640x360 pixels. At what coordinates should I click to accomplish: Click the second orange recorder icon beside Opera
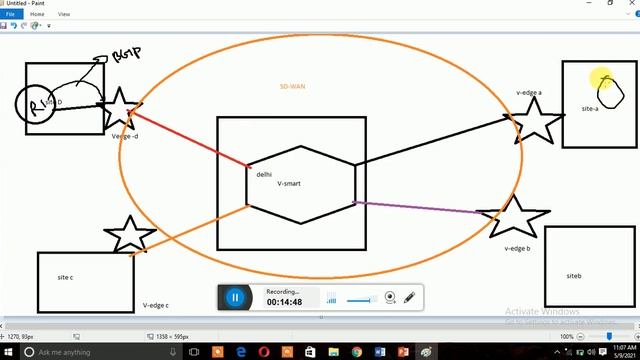pyautogui.click(x=287, y=352)
